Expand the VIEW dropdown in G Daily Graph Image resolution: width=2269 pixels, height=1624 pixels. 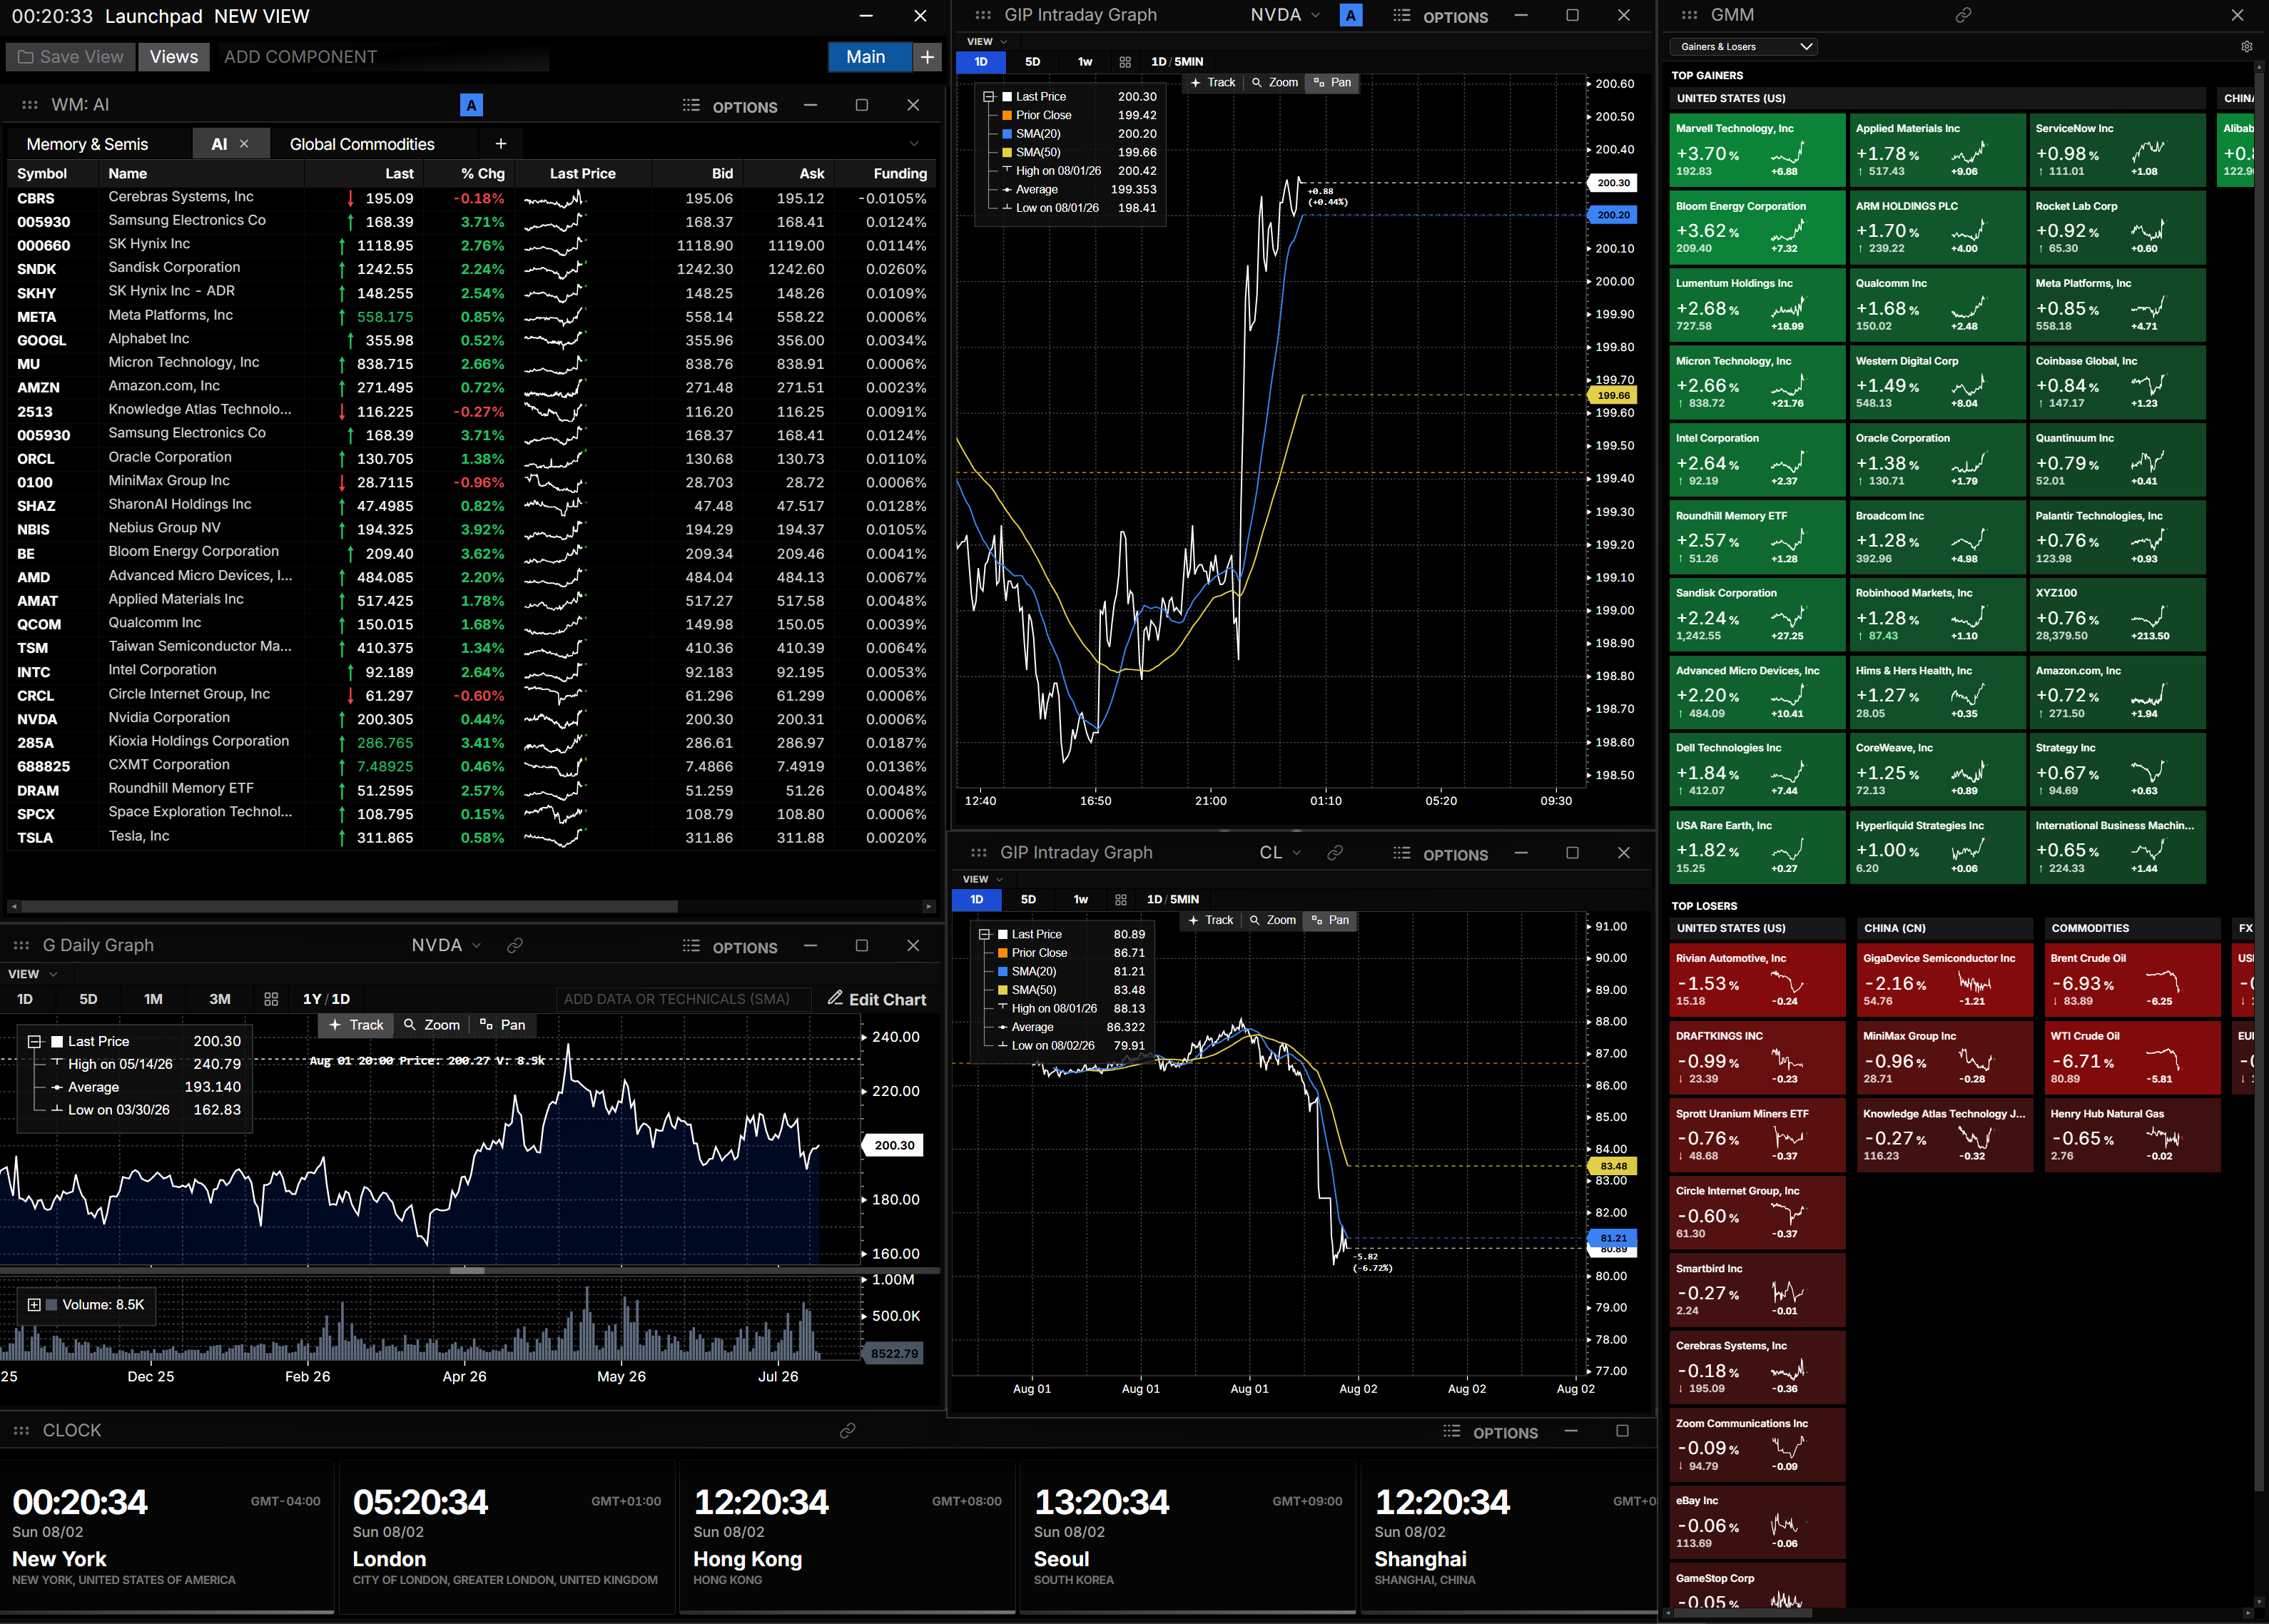(34, 974)
